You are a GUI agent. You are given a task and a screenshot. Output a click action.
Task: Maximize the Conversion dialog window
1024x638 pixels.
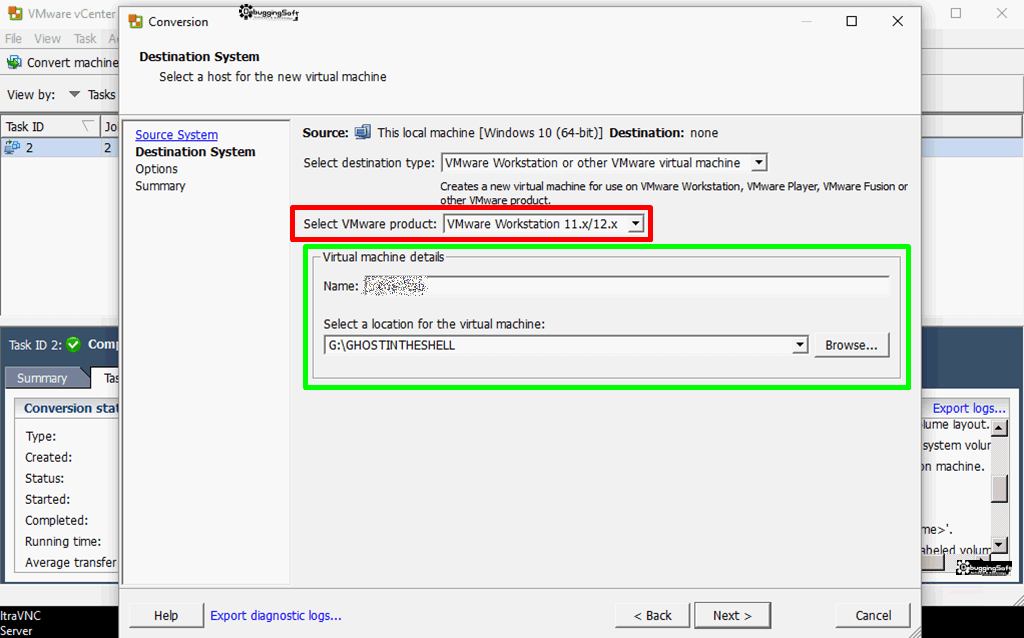pos(852,22)
